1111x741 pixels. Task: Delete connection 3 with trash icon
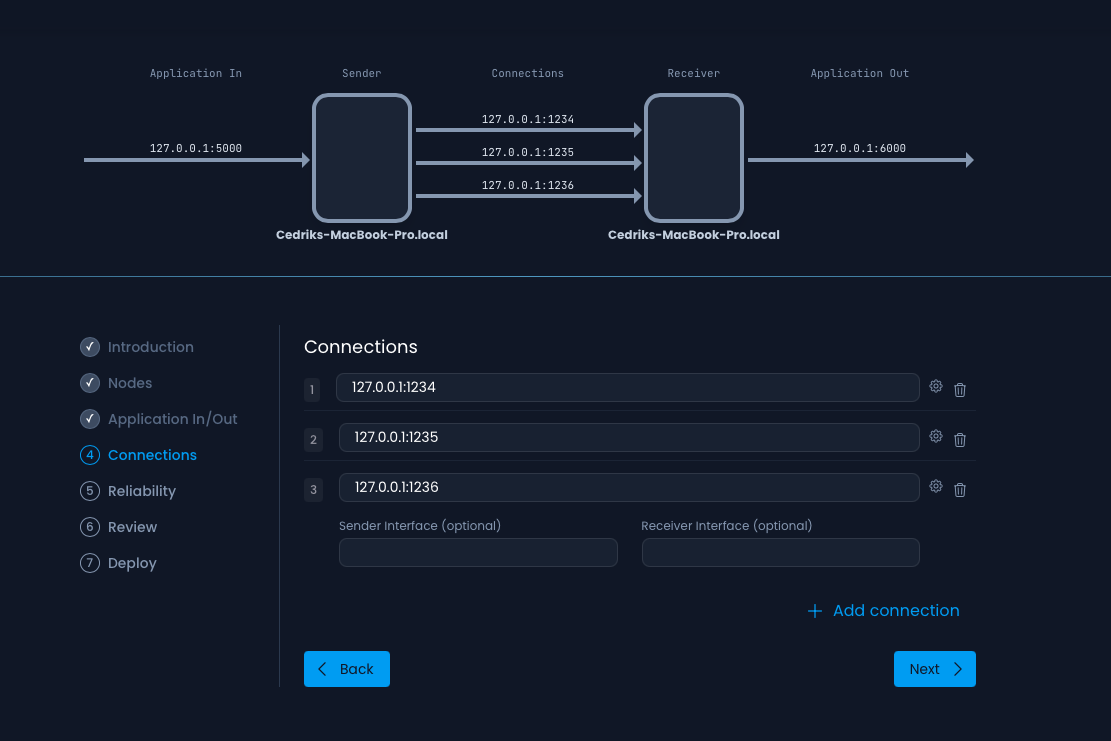pyautogui.click(x=960, y=489)
